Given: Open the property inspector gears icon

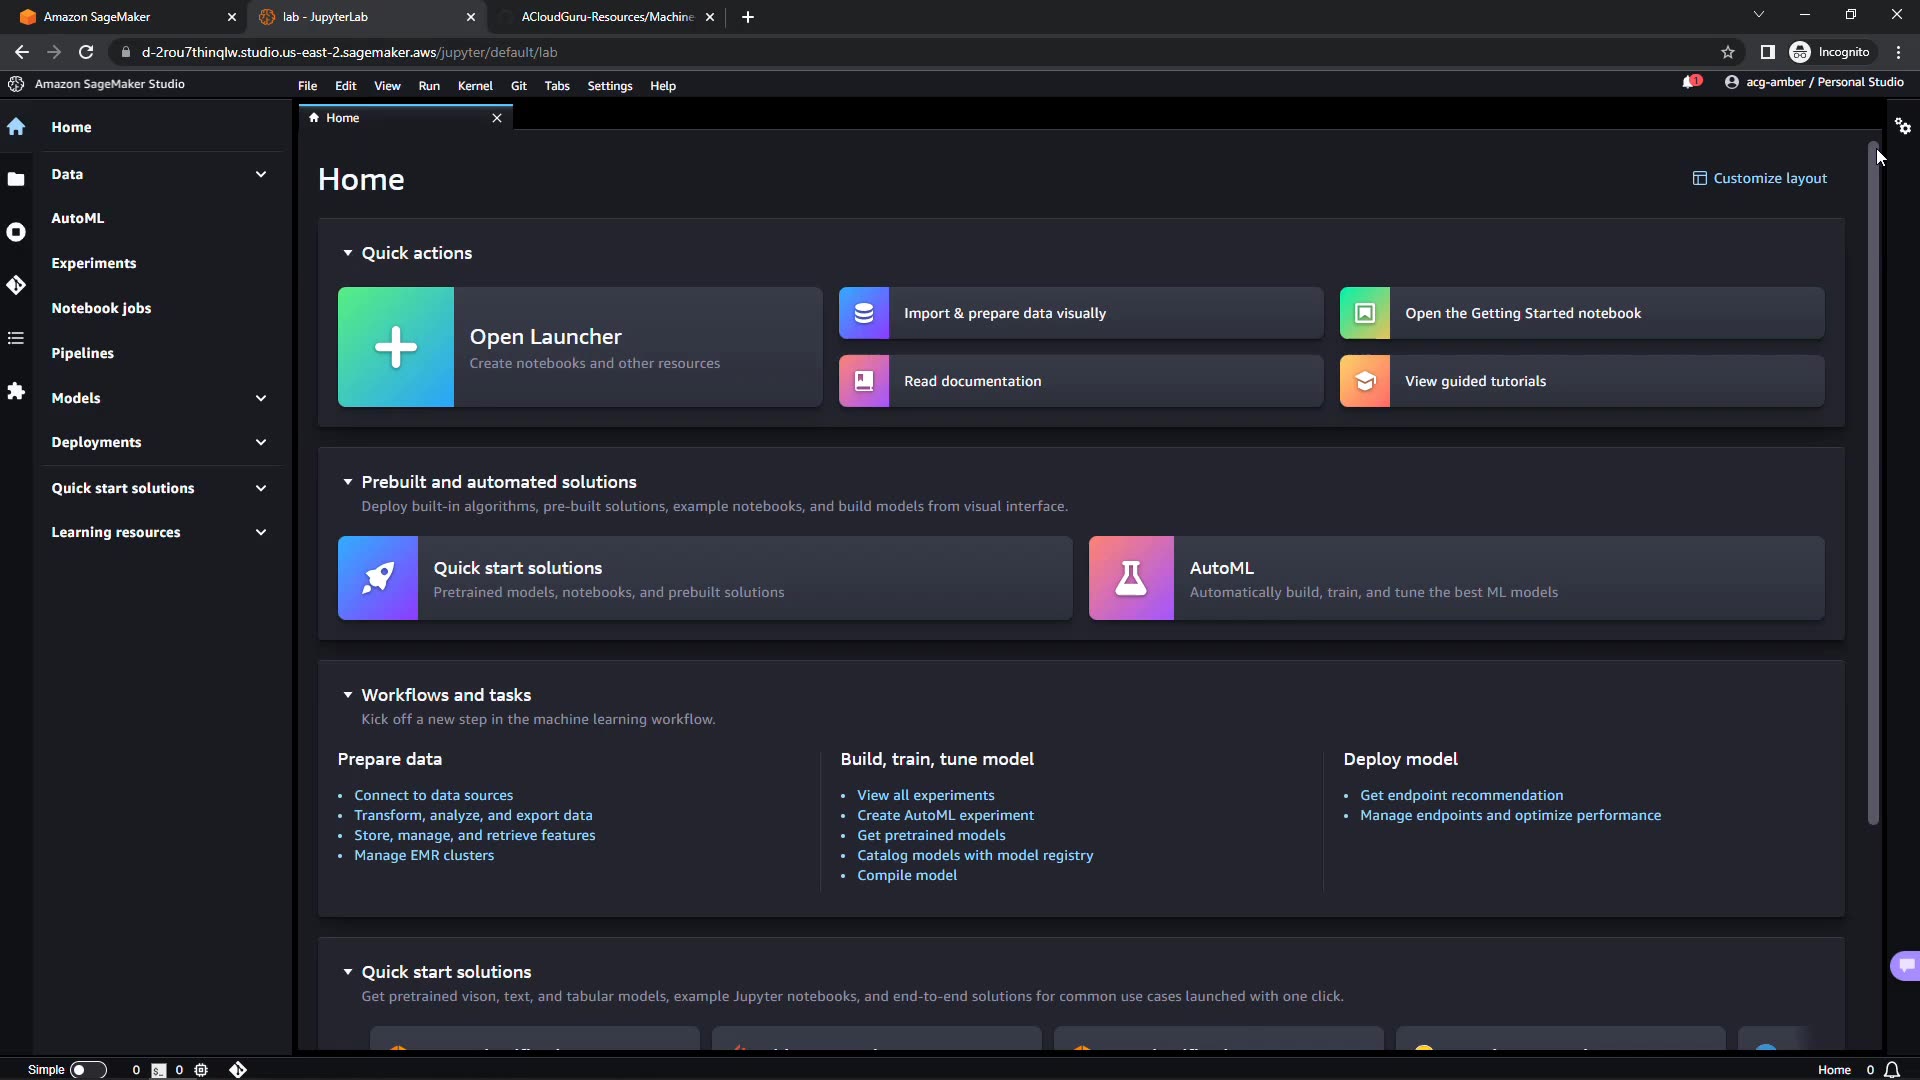Looking at the screenshot, I should point(1902,126).
